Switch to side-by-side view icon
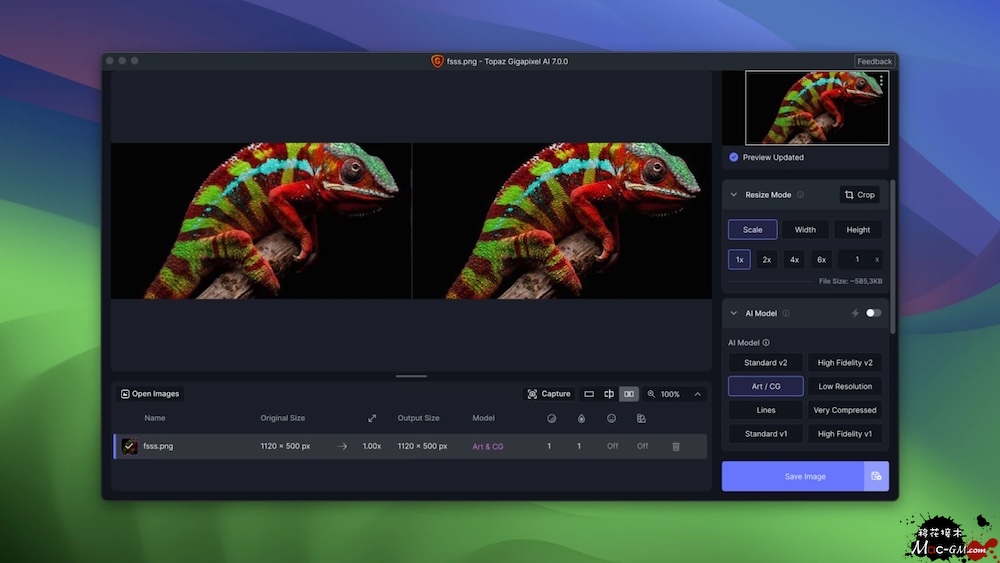The height and width of the screenshot is (563, 1000). 629,394
